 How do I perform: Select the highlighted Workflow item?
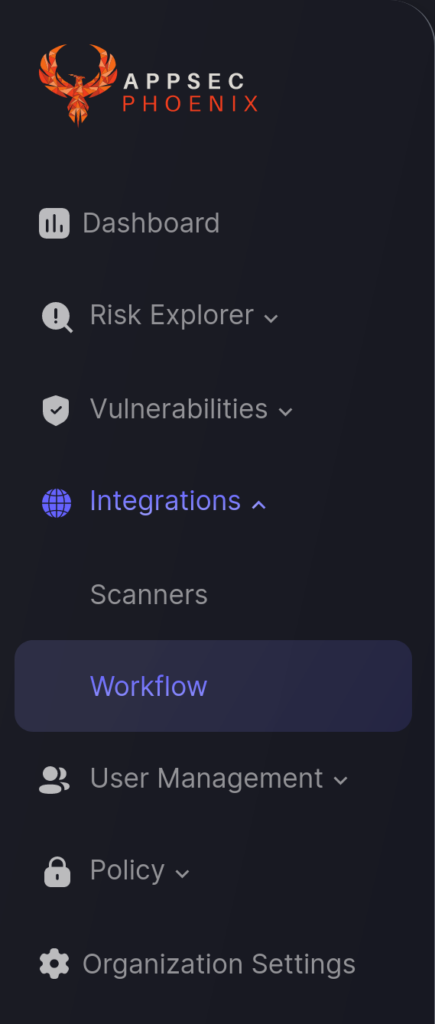(x=213, y=686)
